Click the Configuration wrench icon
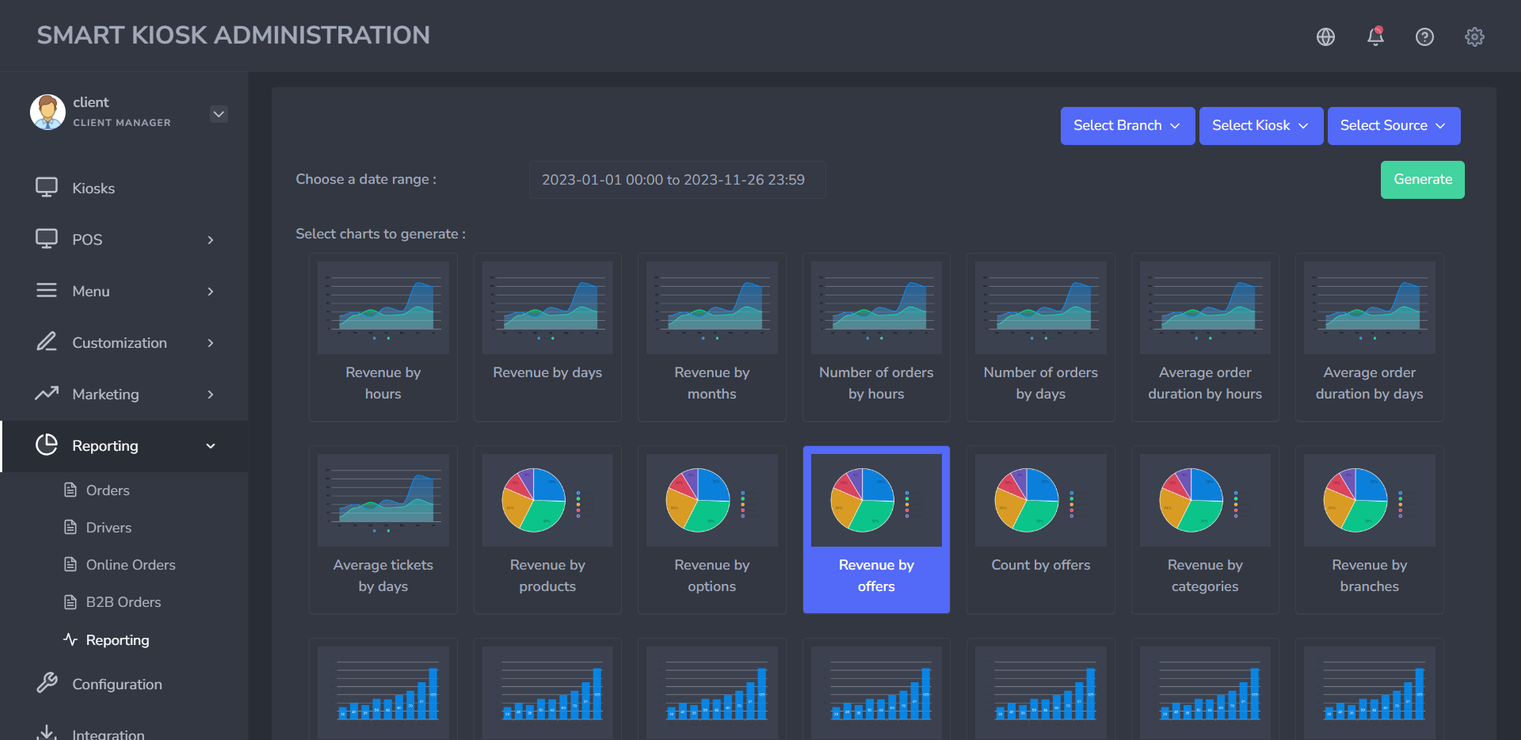1521x740 pixels. (x=46, y=684)
